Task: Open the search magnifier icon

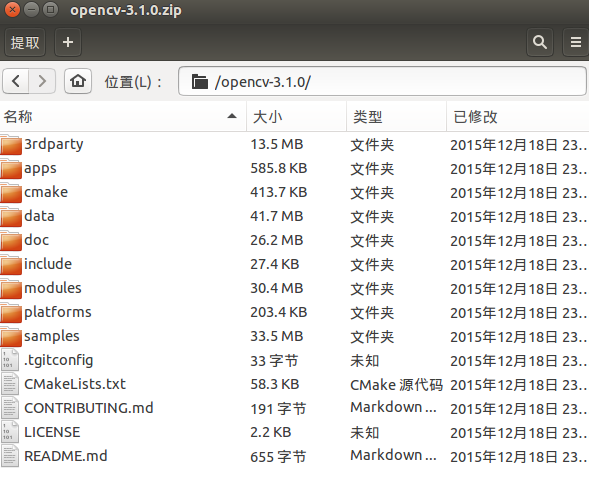Action: [x=540, y=42]
